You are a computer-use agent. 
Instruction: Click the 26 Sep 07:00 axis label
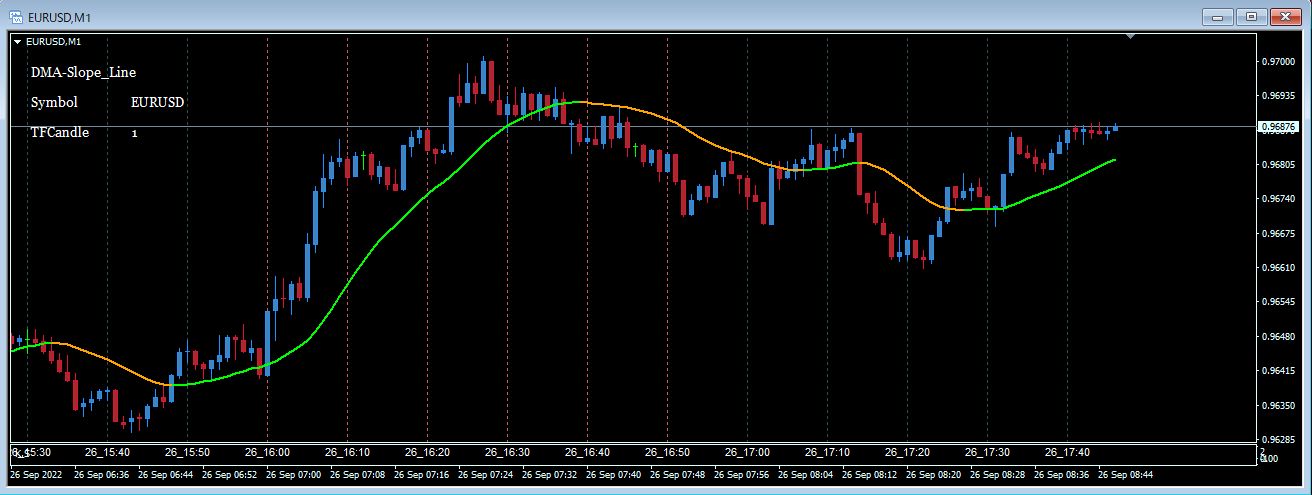(292, 475)
